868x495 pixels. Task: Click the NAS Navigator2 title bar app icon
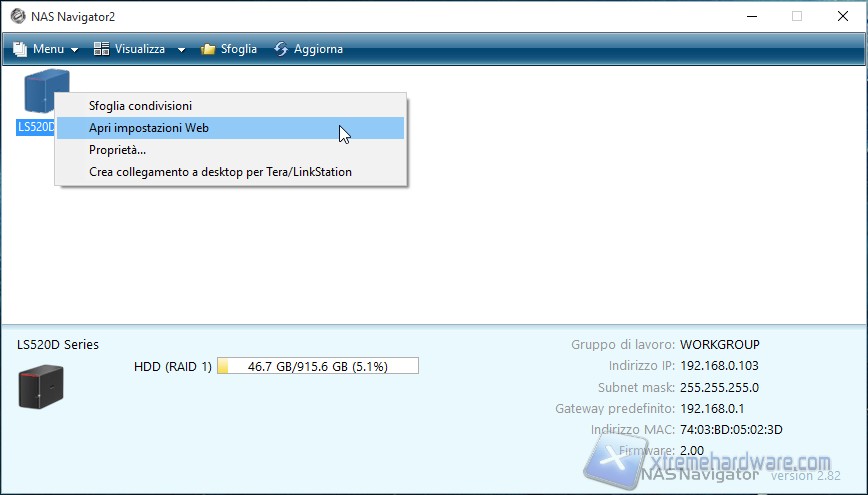point(18,16)
